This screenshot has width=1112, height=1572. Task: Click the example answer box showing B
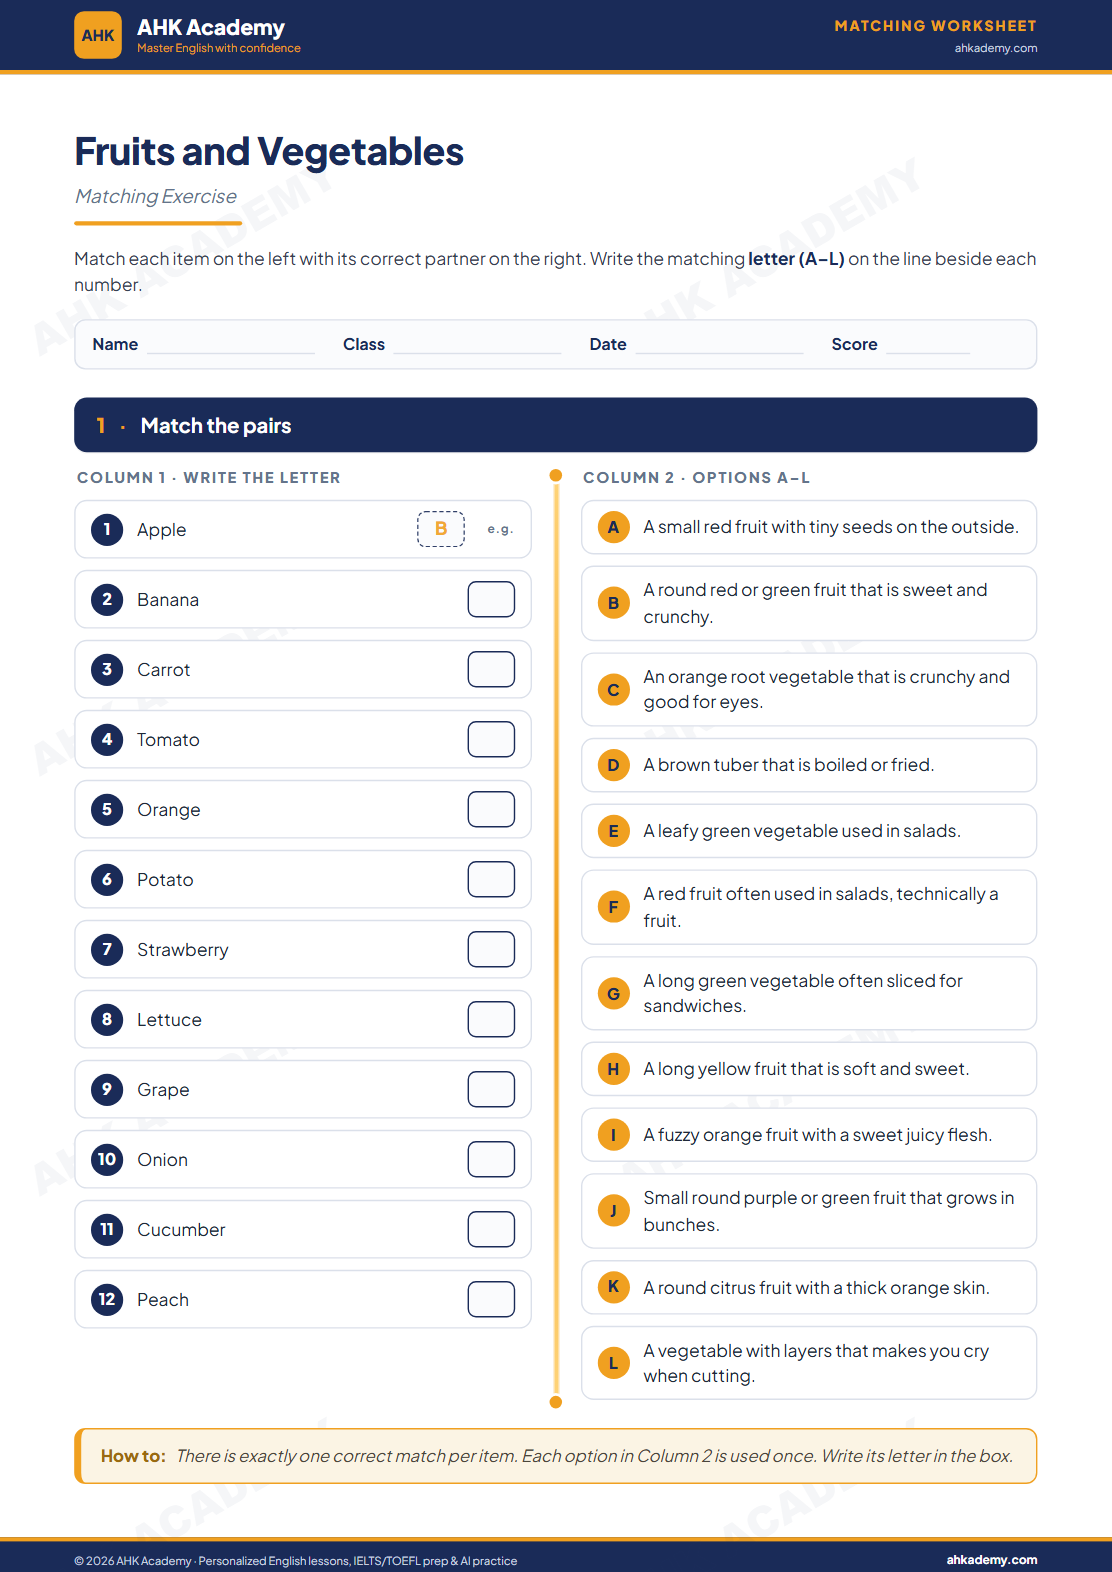[x=441, y=529]
